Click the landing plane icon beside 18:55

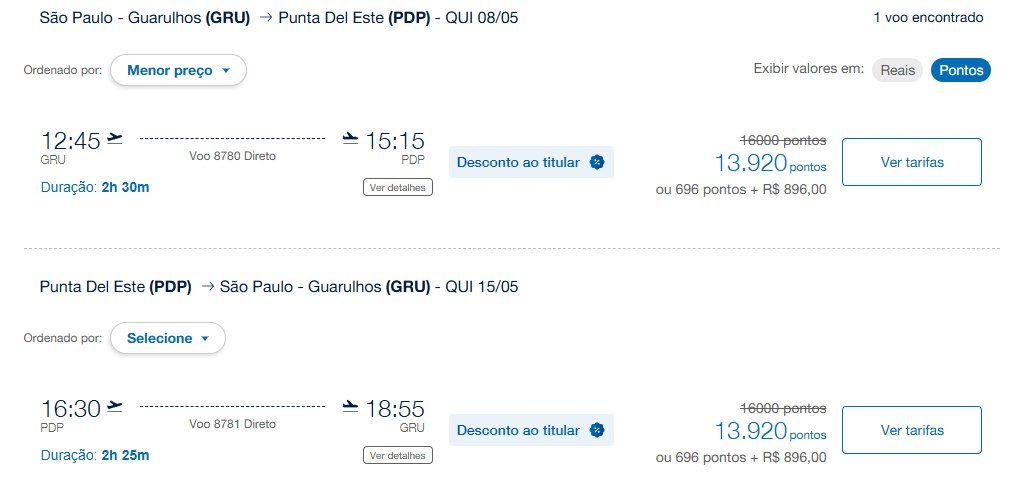350,406
